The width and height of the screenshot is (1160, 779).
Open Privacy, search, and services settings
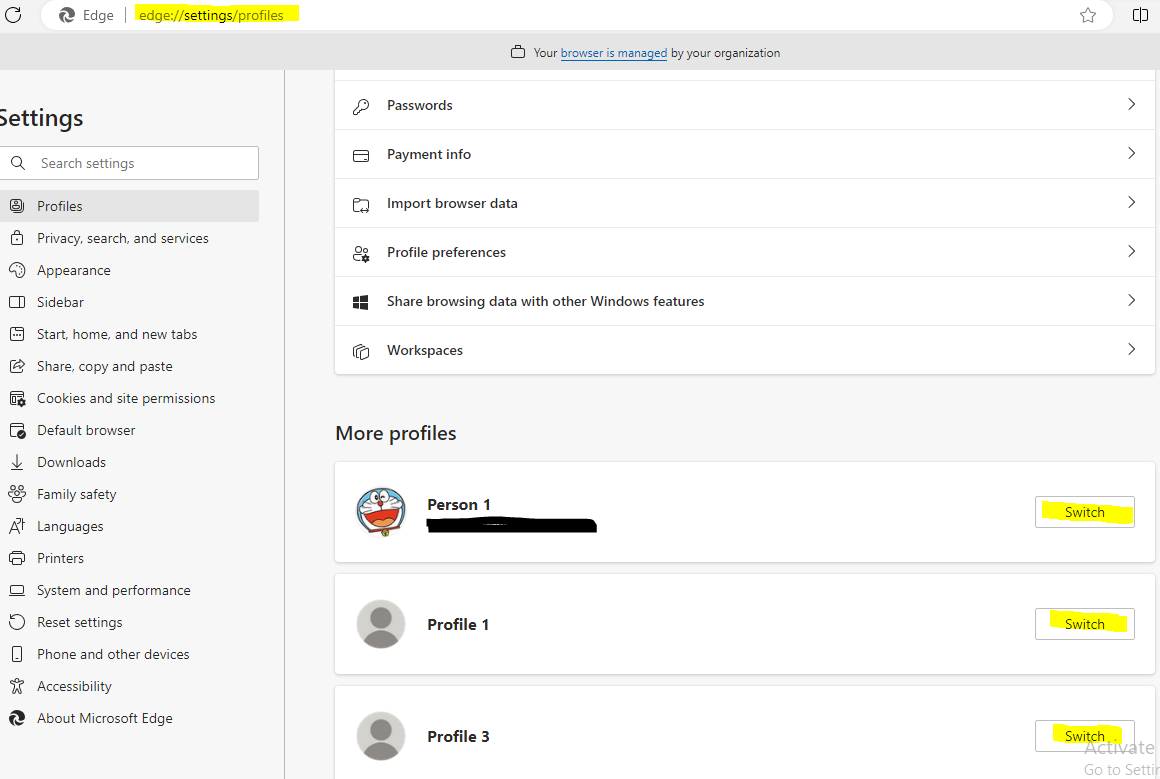click(x=129, y=238)
